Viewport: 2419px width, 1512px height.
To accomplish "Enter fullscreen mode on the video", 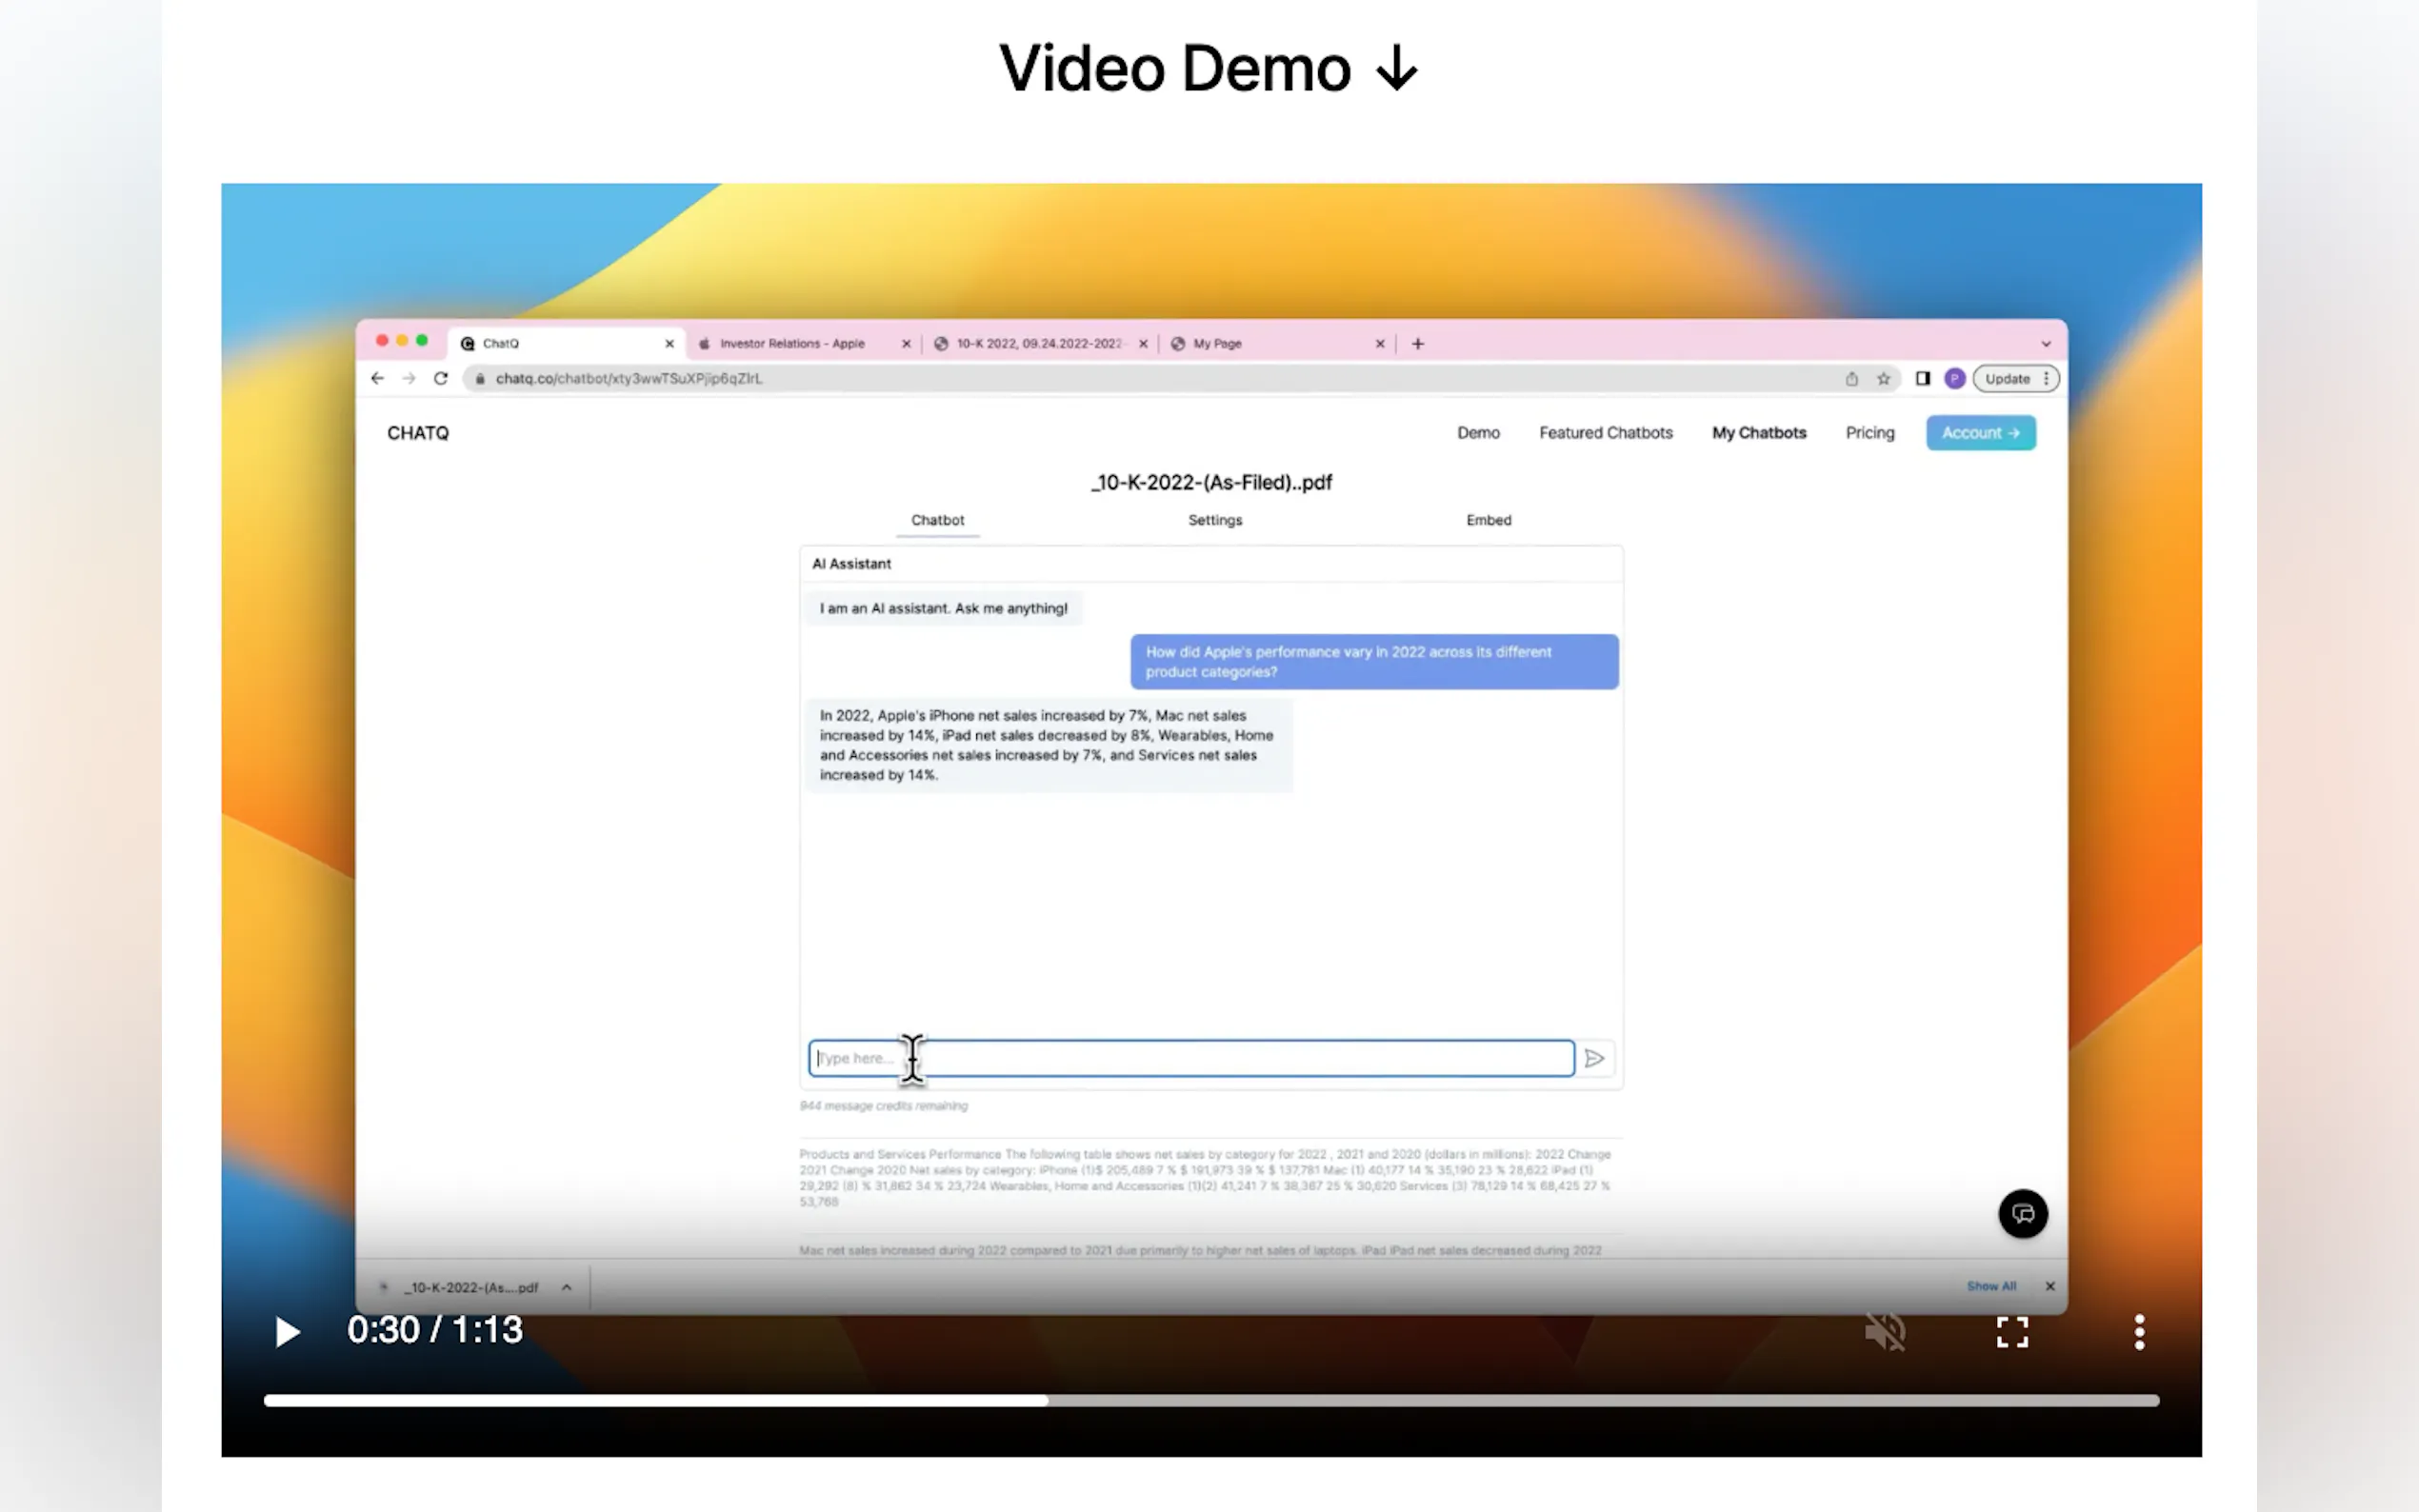I will [x=2012, y=1331].
